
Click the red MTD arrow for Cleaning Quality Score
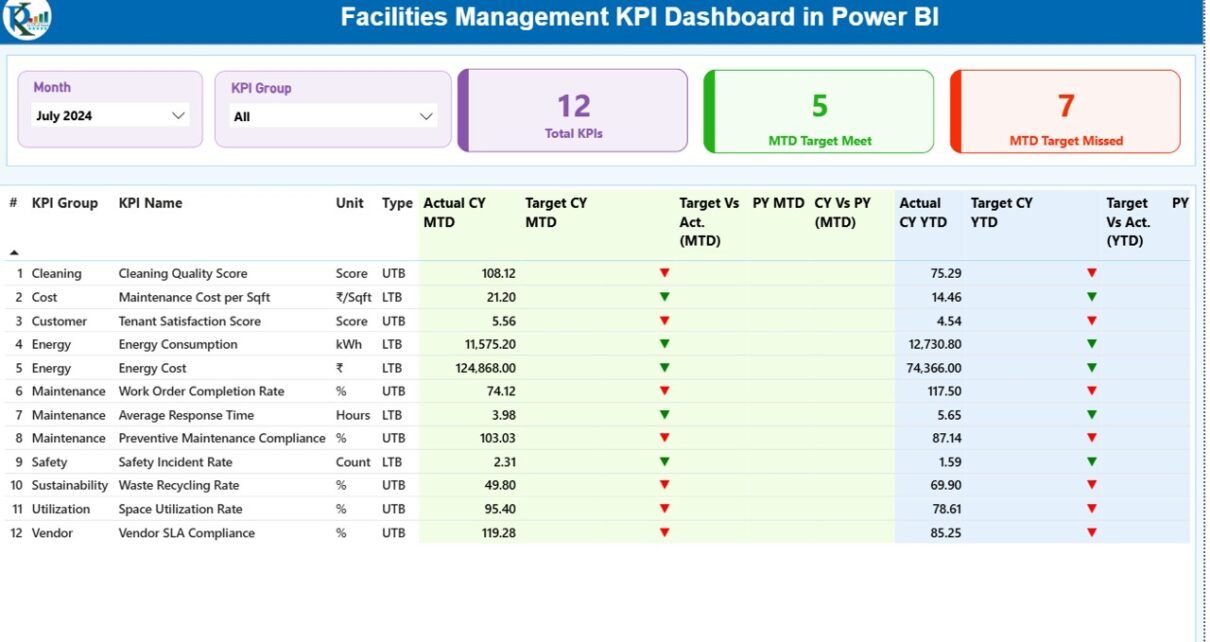(664, 273)
